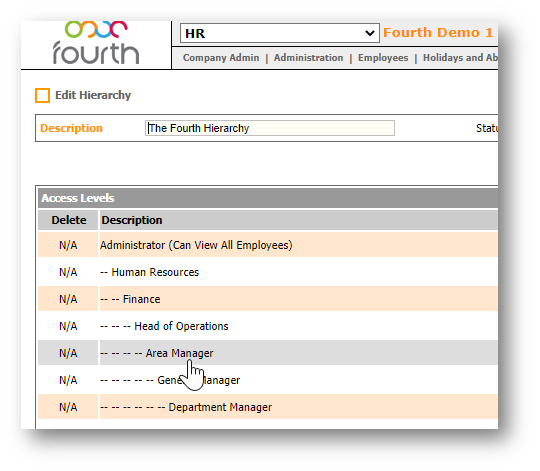Open the Holidays and Absence menu
The width and height of the screenshot is (540, 471).
coord(460,57)
